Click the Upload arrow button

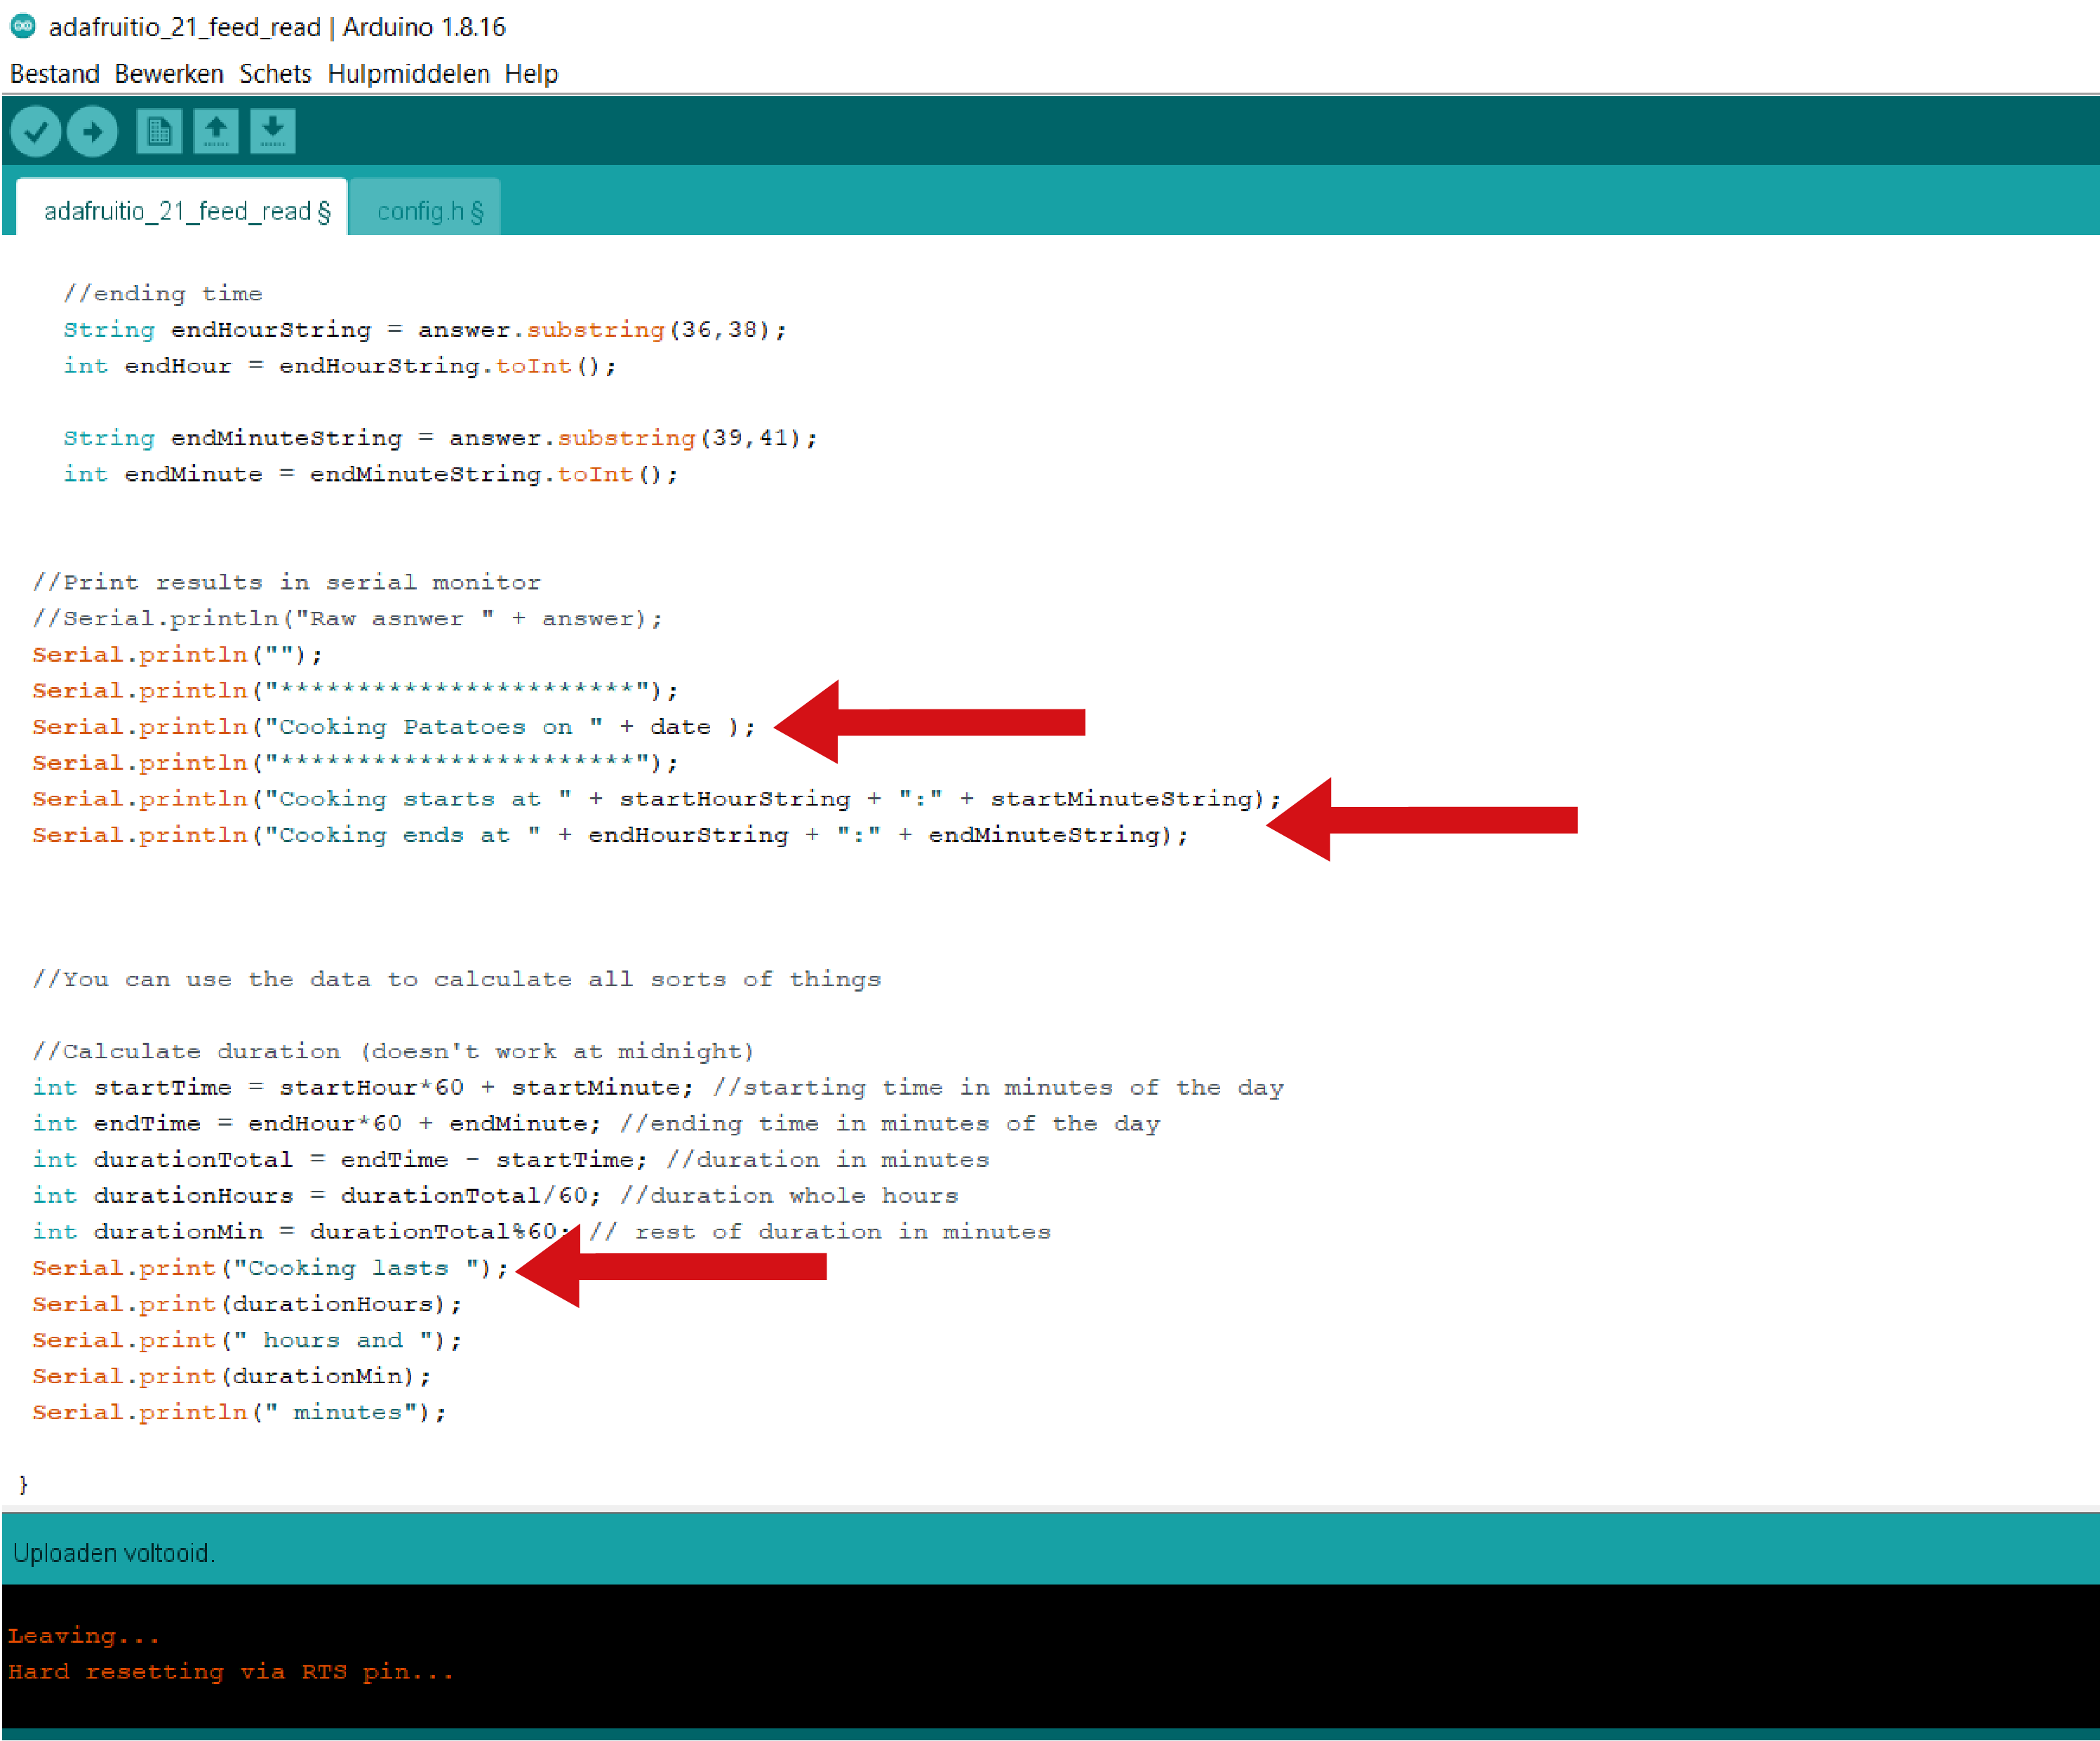[92, 131]
